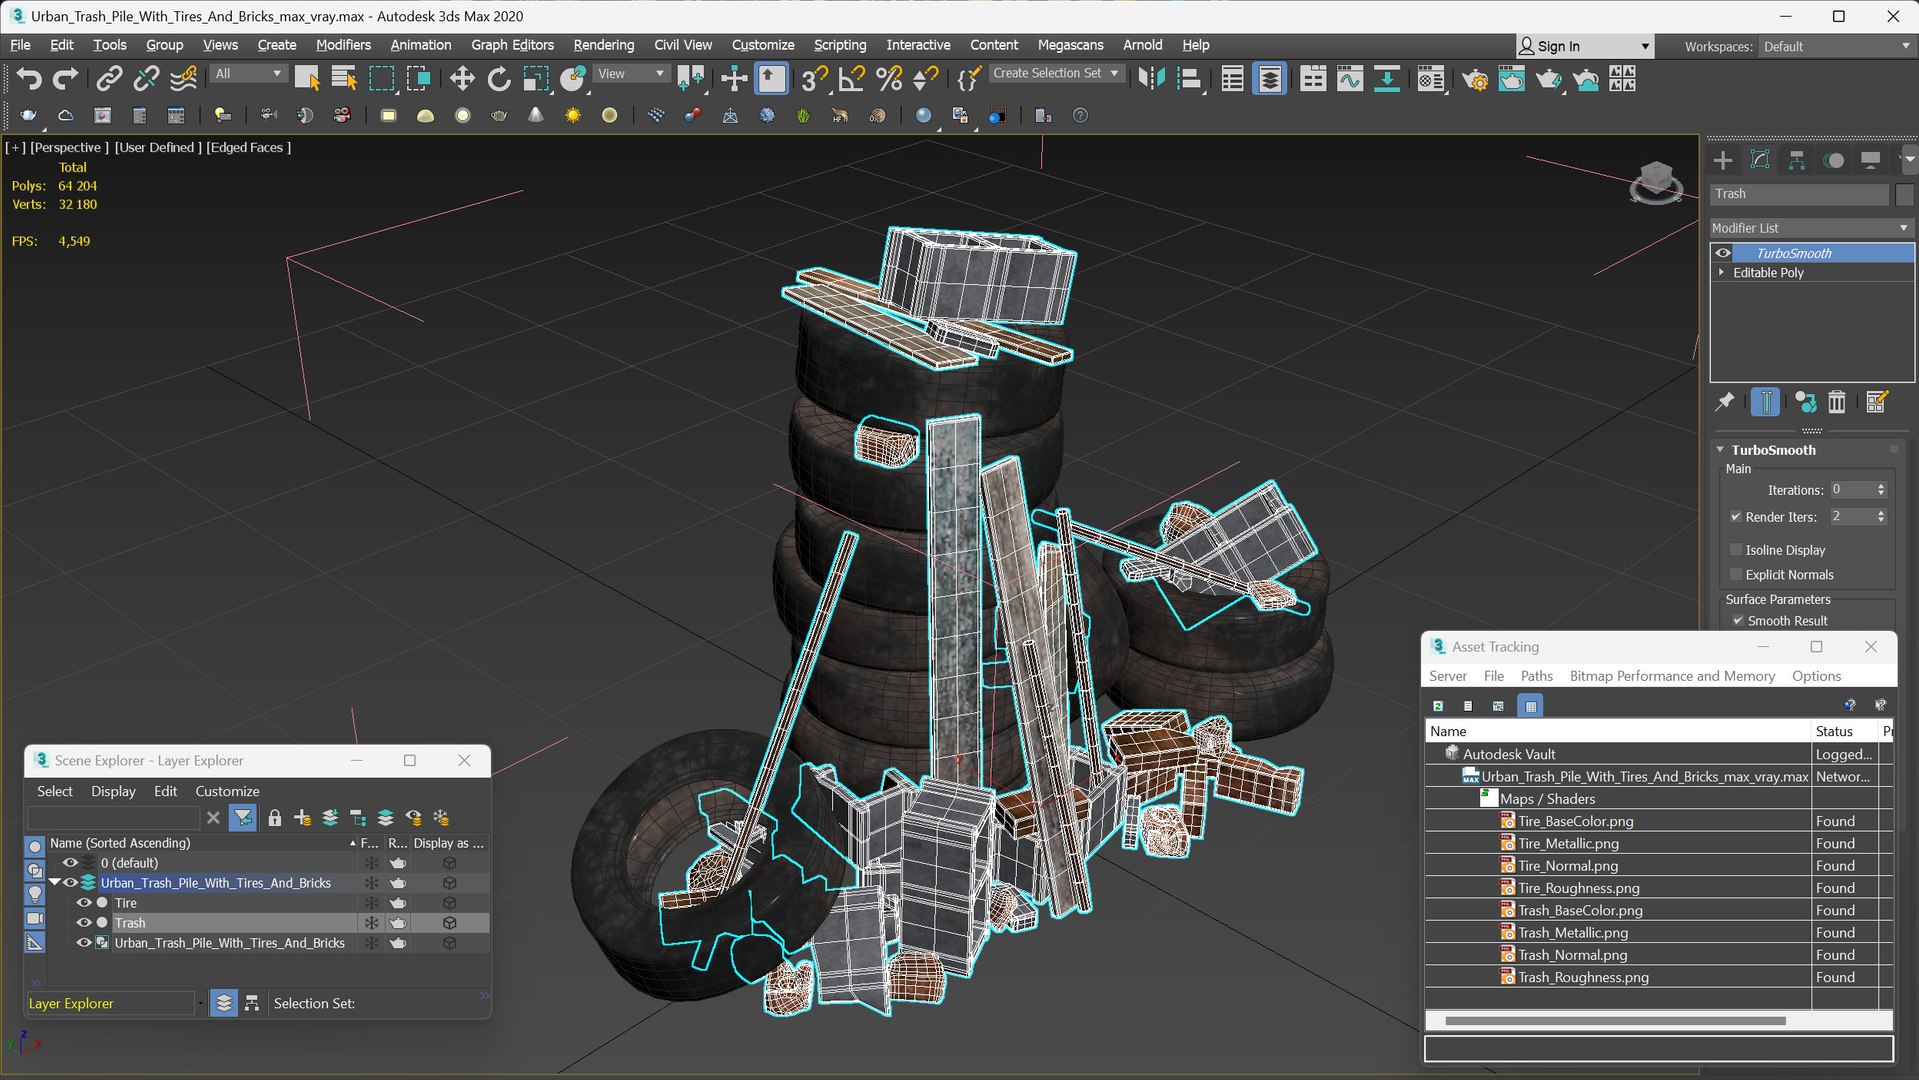The image size is (1919, 1080).
Task: Open the Modifier List dropdown
Action: click(1810, 228)
